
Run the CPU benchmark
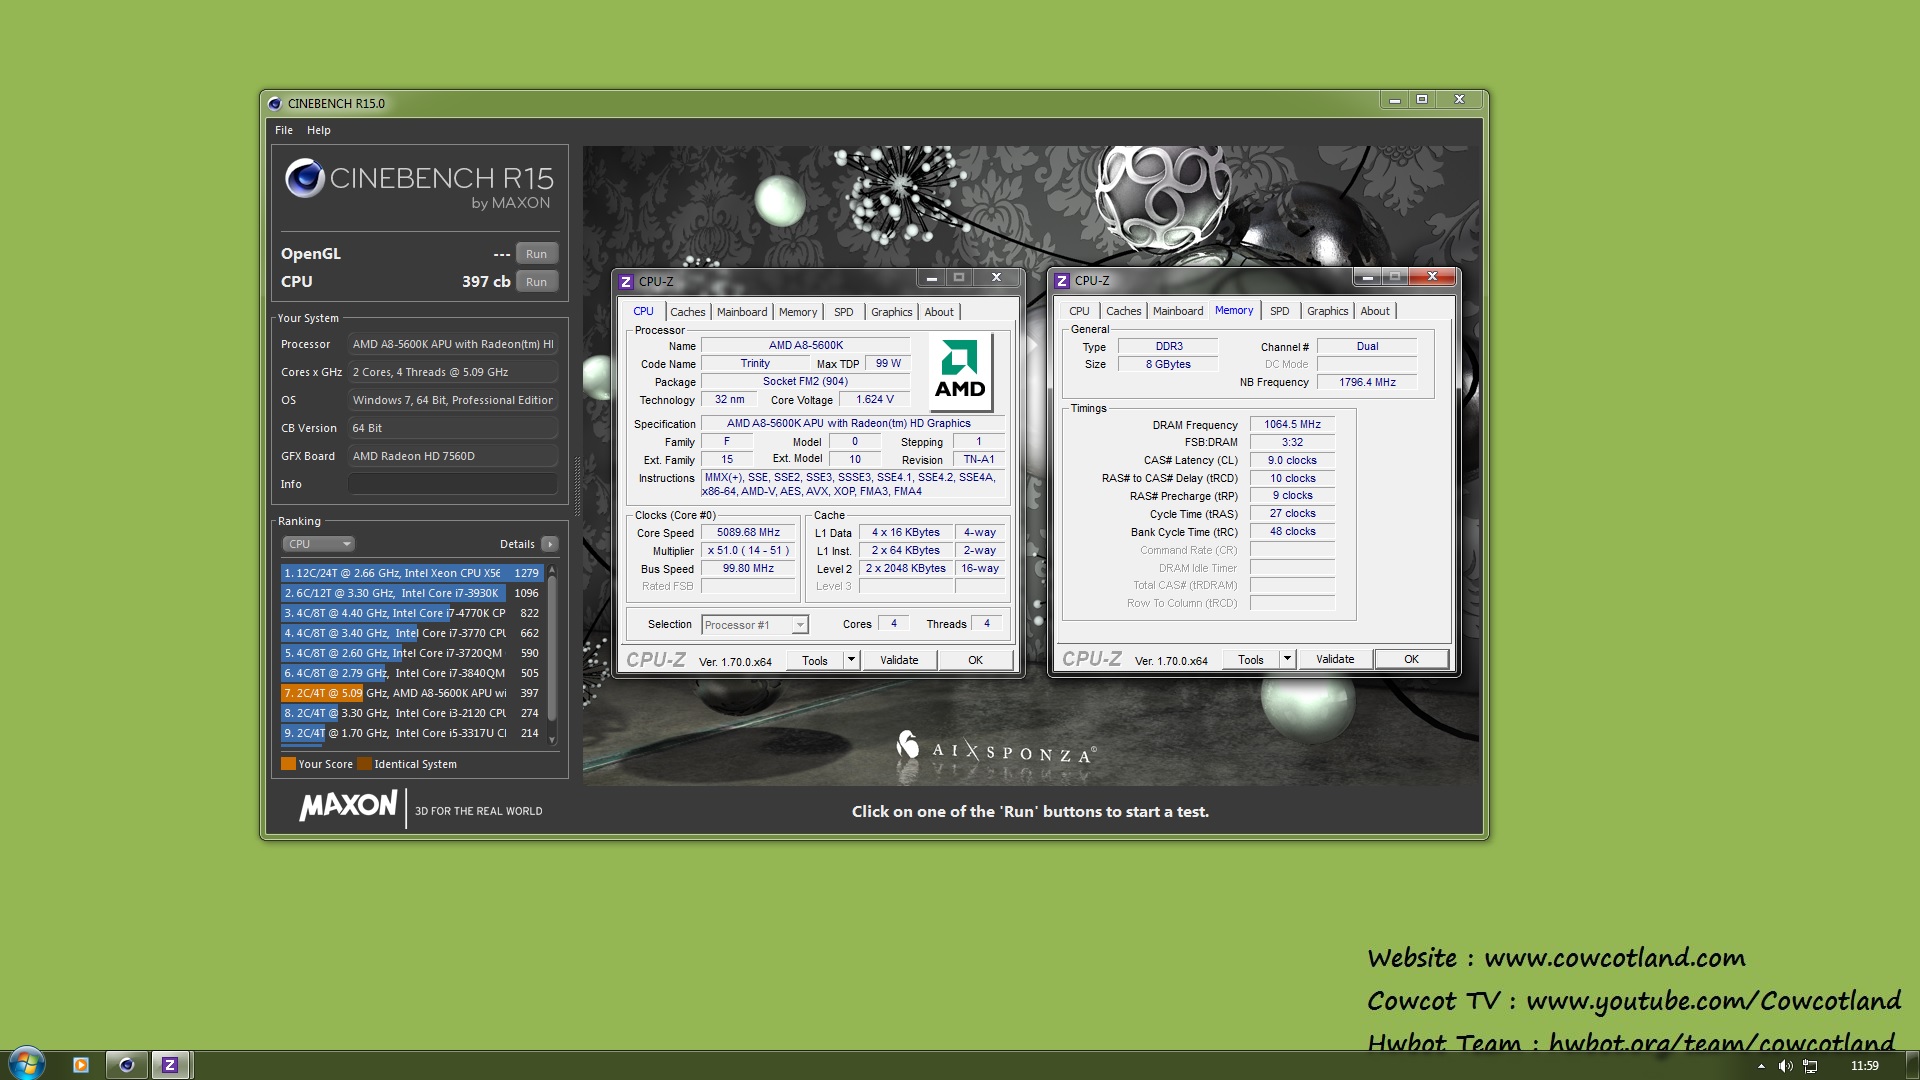[x=536, y=282]
